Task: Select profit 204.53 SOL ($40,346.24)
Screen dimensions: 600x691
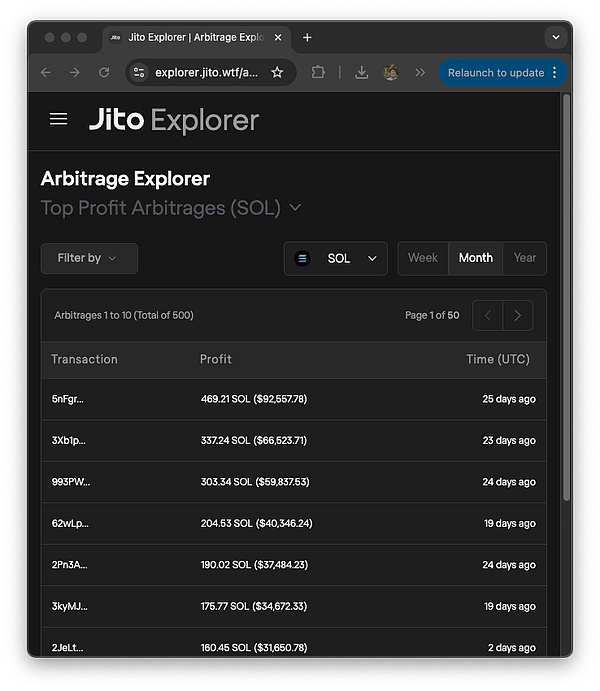Action: [256, 524]
